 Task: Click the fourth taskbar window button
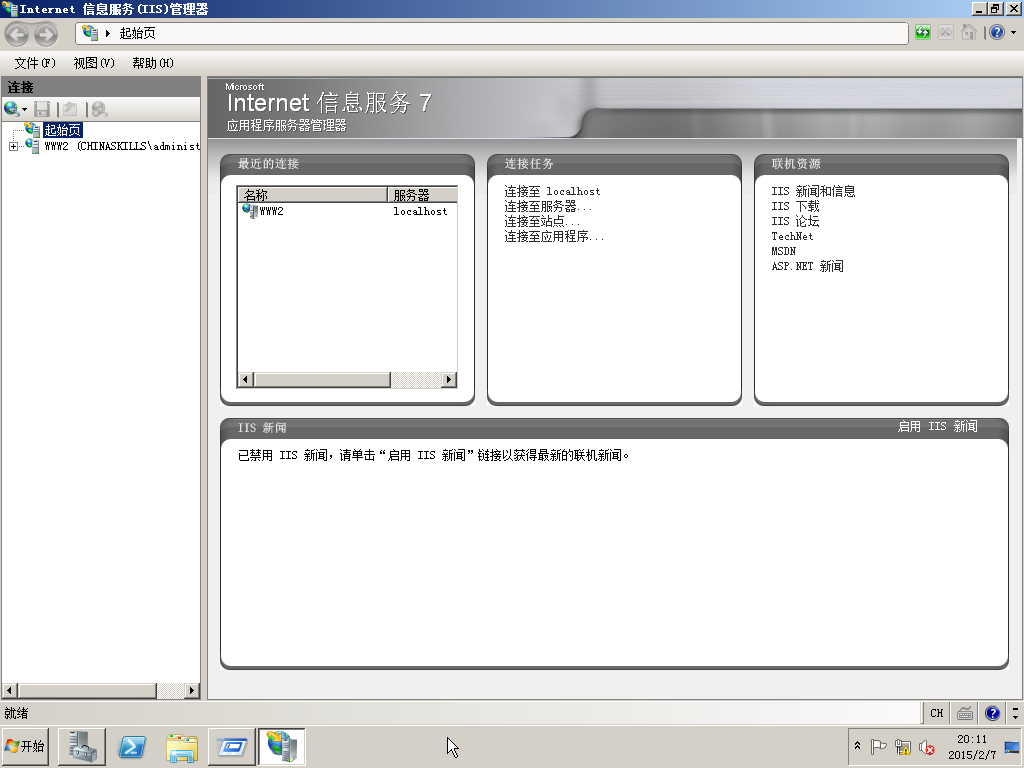232,746
